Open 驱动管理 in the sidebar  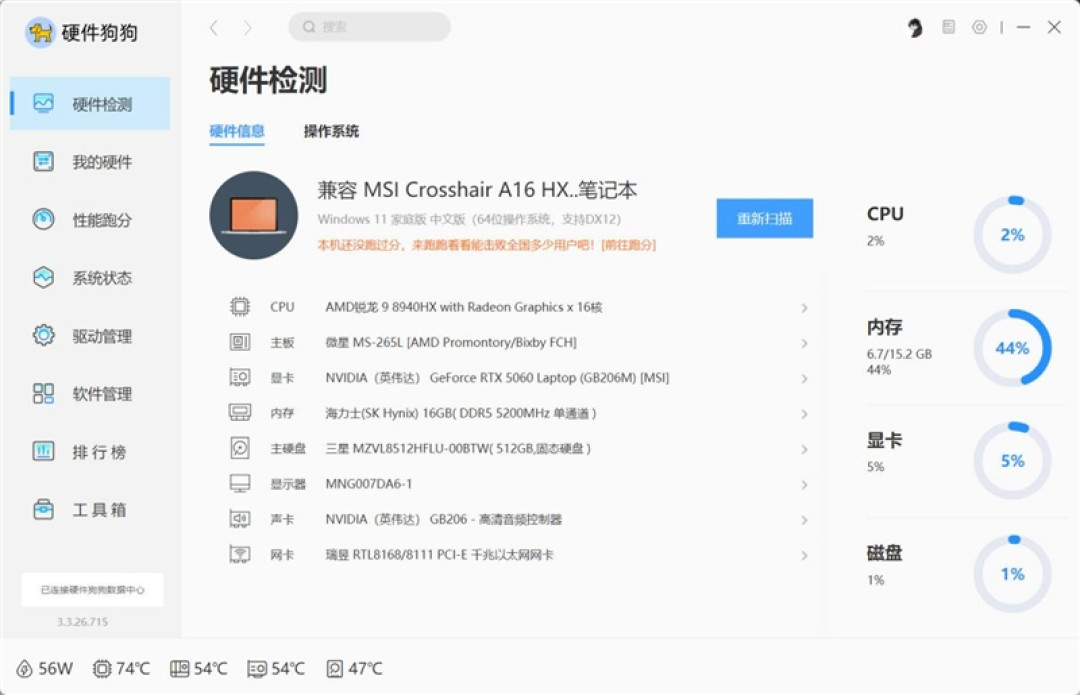(x=90, y=335)
